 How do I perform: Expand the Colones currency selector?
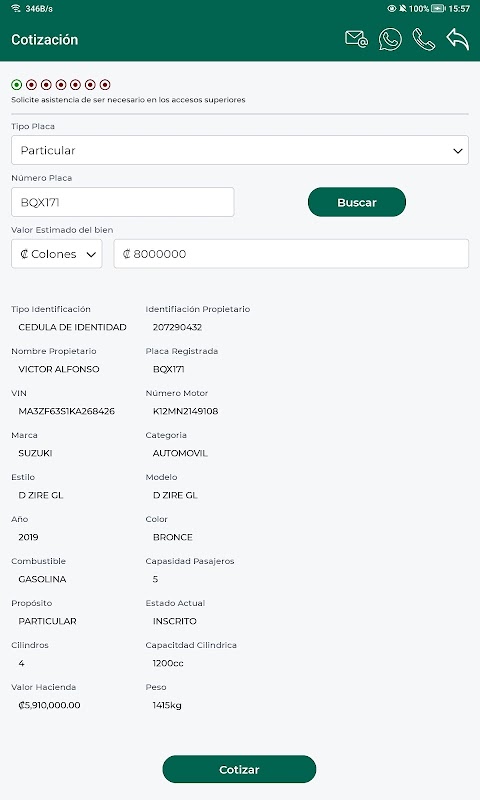[x=57, y=254]
